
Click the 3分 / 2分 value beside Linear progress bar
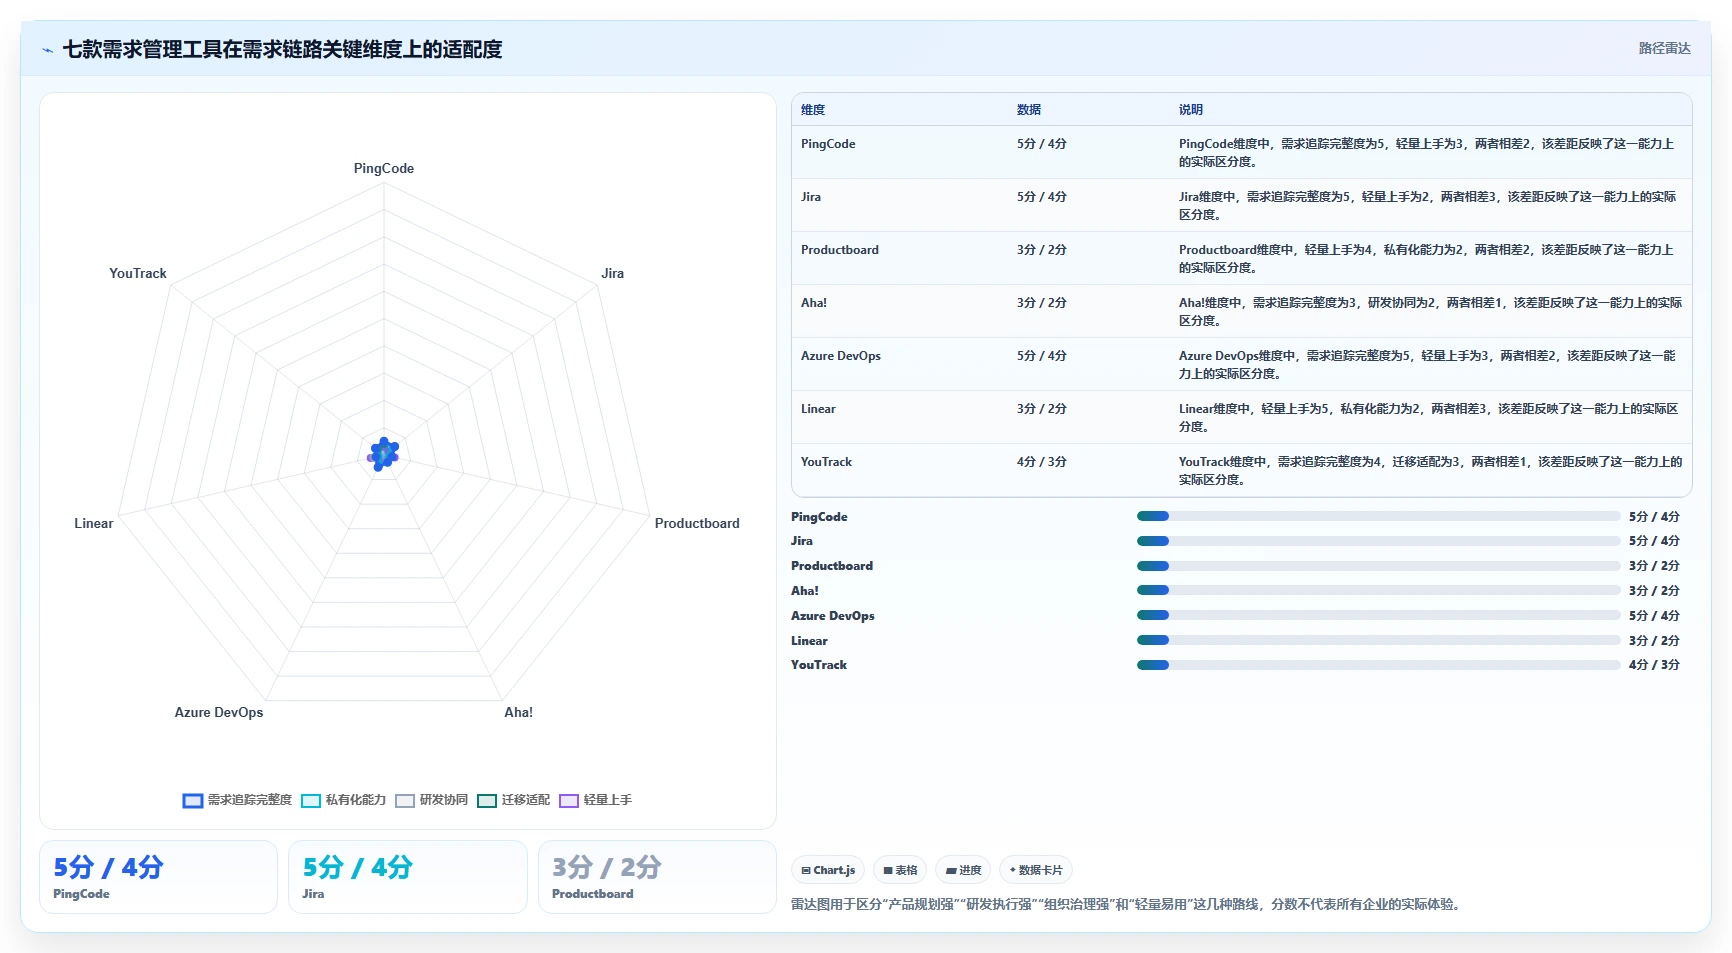(1654, 641)
